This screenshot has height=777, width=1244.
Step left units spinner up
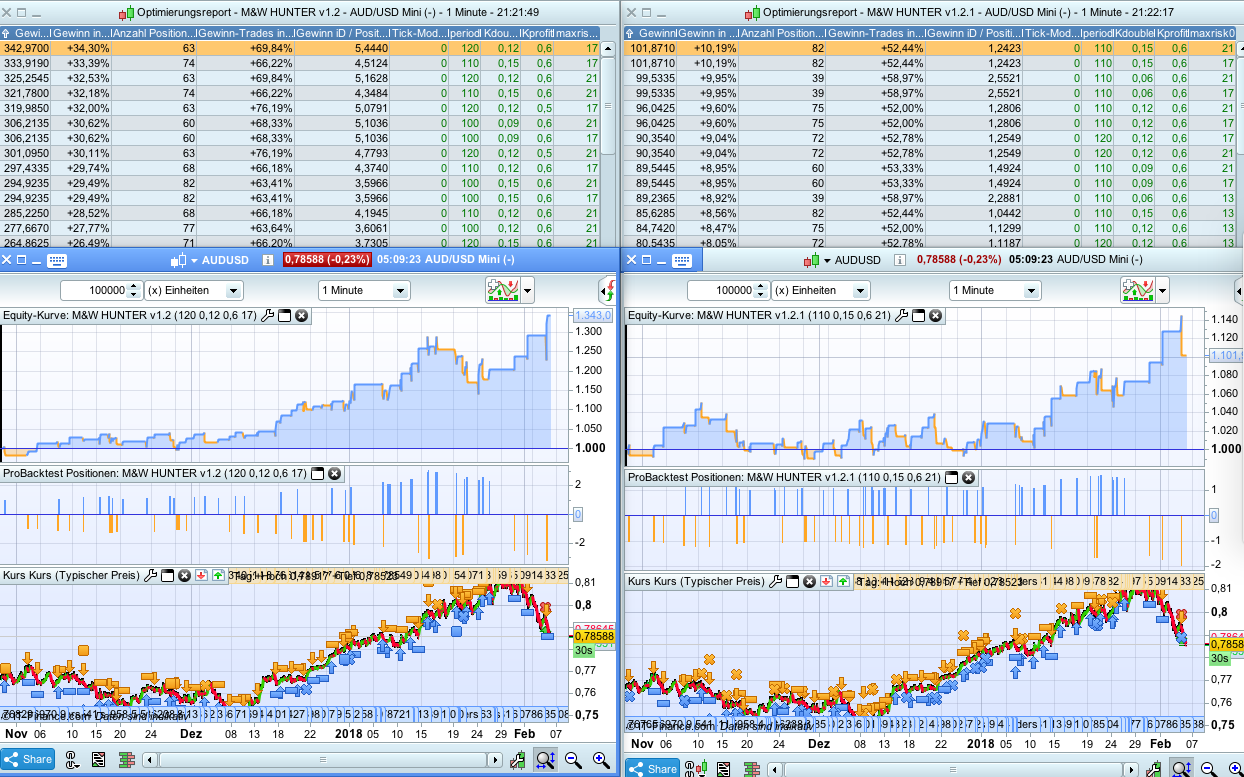(134, 286)
